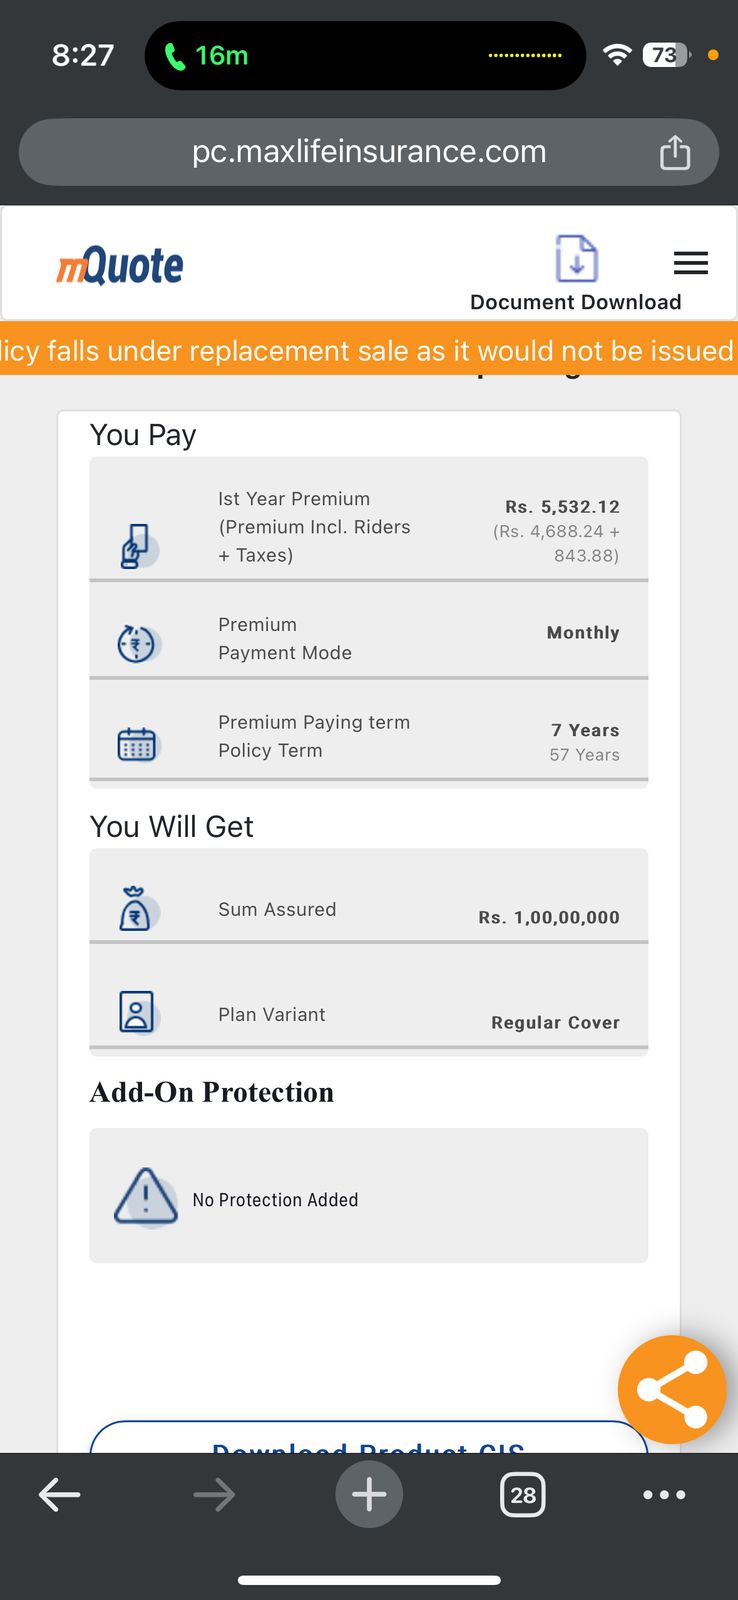The width and height of the screenshot is (738, 1600).
Task: Tap the pc.maxlifeinsurance.com address bar
Action: click(369, 152)
